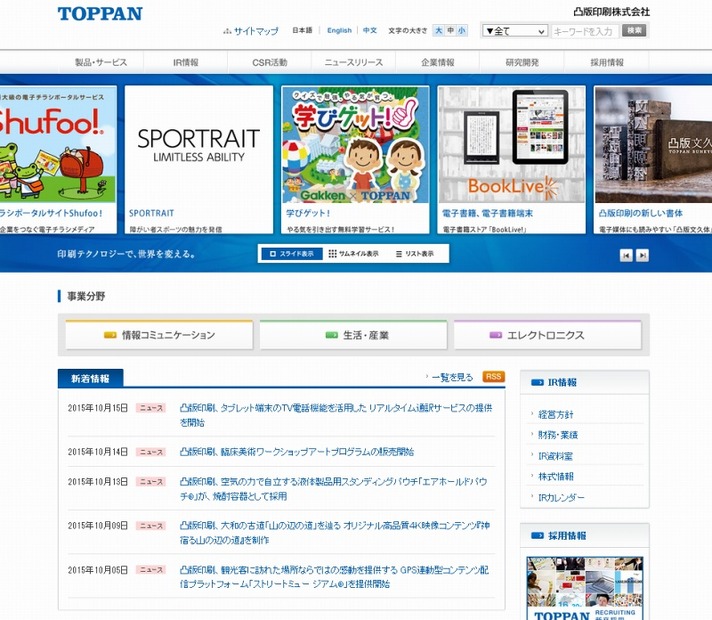Open 情報コミュニケーション business field
The width and height of the screenshot is (712, 620).
coord(159,335)
